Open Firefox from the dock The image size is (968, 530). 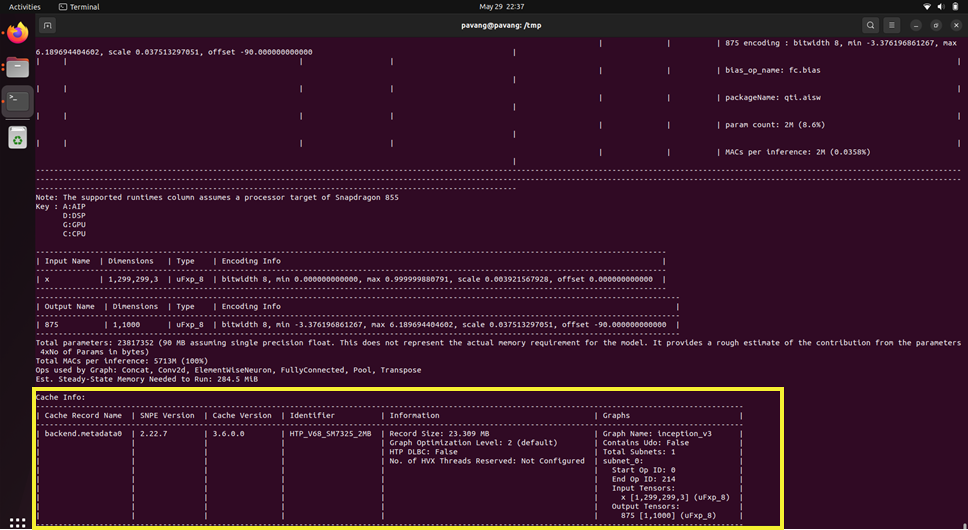pos(17,33)
